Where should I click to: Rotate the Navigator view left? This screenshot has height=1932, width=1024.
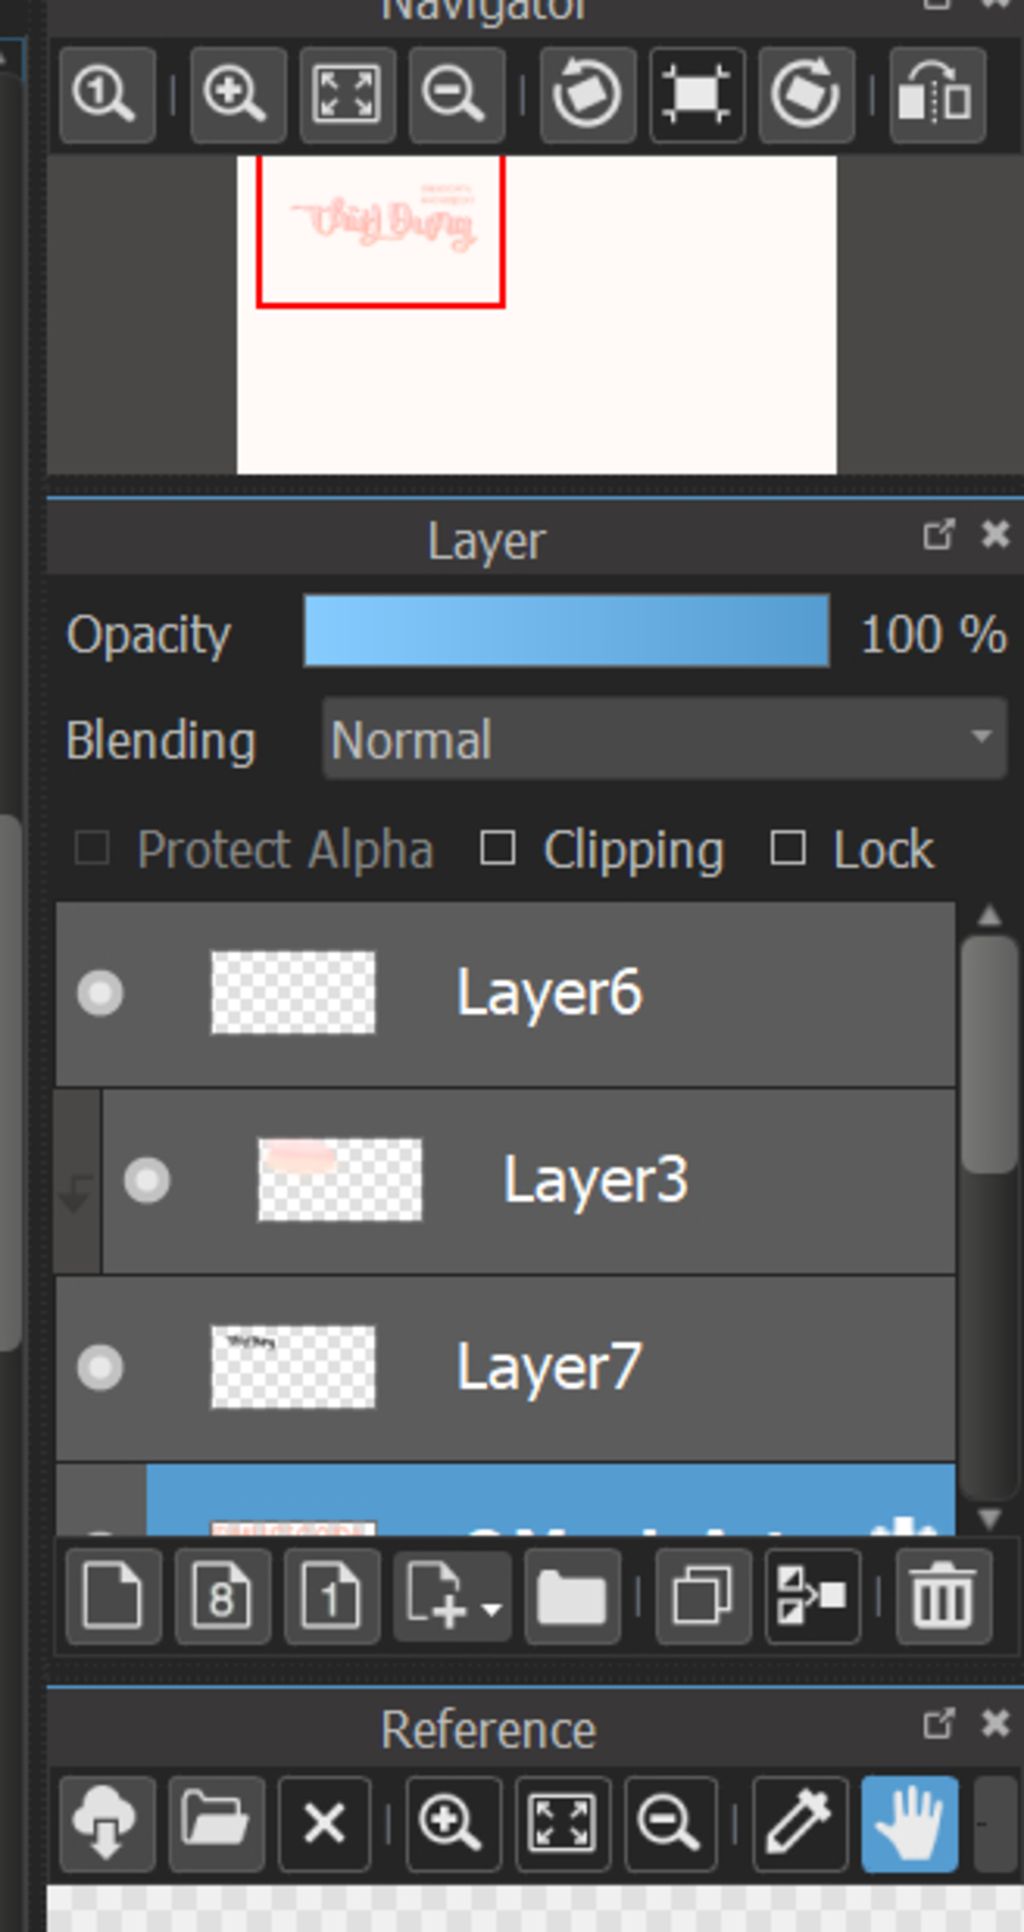(587, 95)
